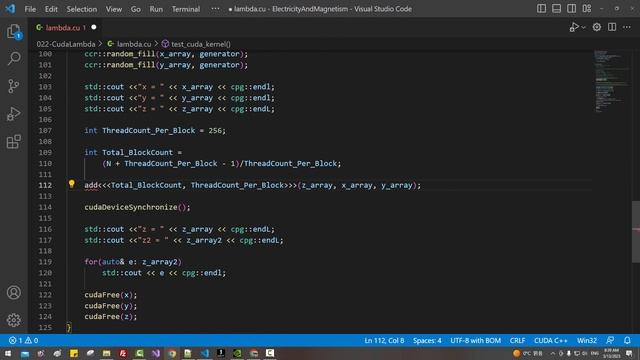Change the line ending via CRLF
Image resolution: width=640 pixels, height=360 pixels.
pos(517,340)
